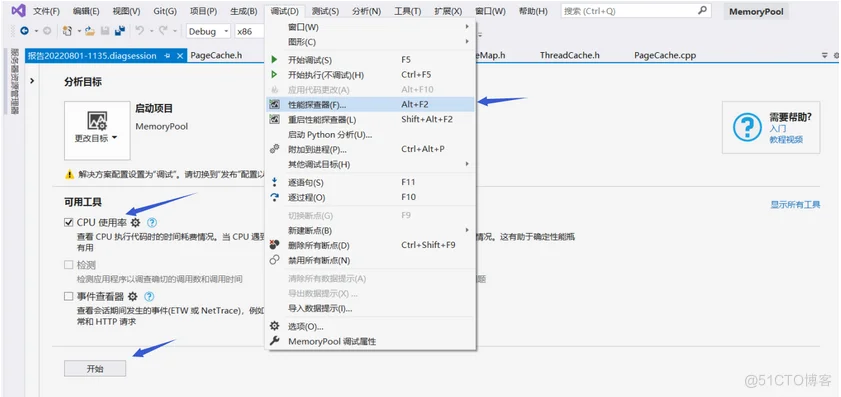The width and height of the screenshot is (841, 397).
Task: Open the Debug configuration dropdown
Action: click(x=209, y=31)
